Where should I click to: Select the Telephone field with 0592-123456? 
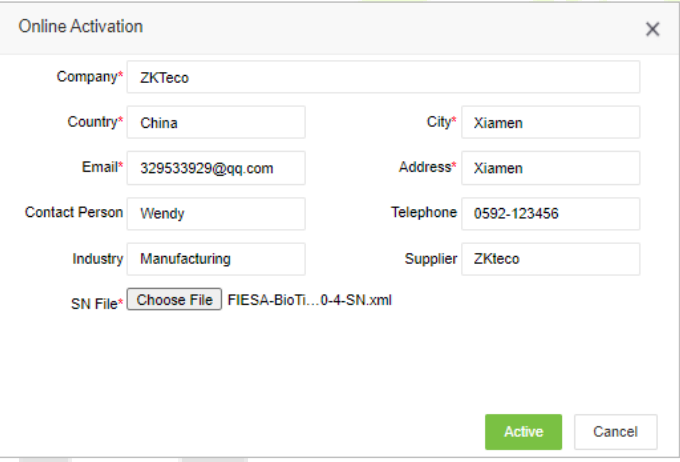(551, 213)
